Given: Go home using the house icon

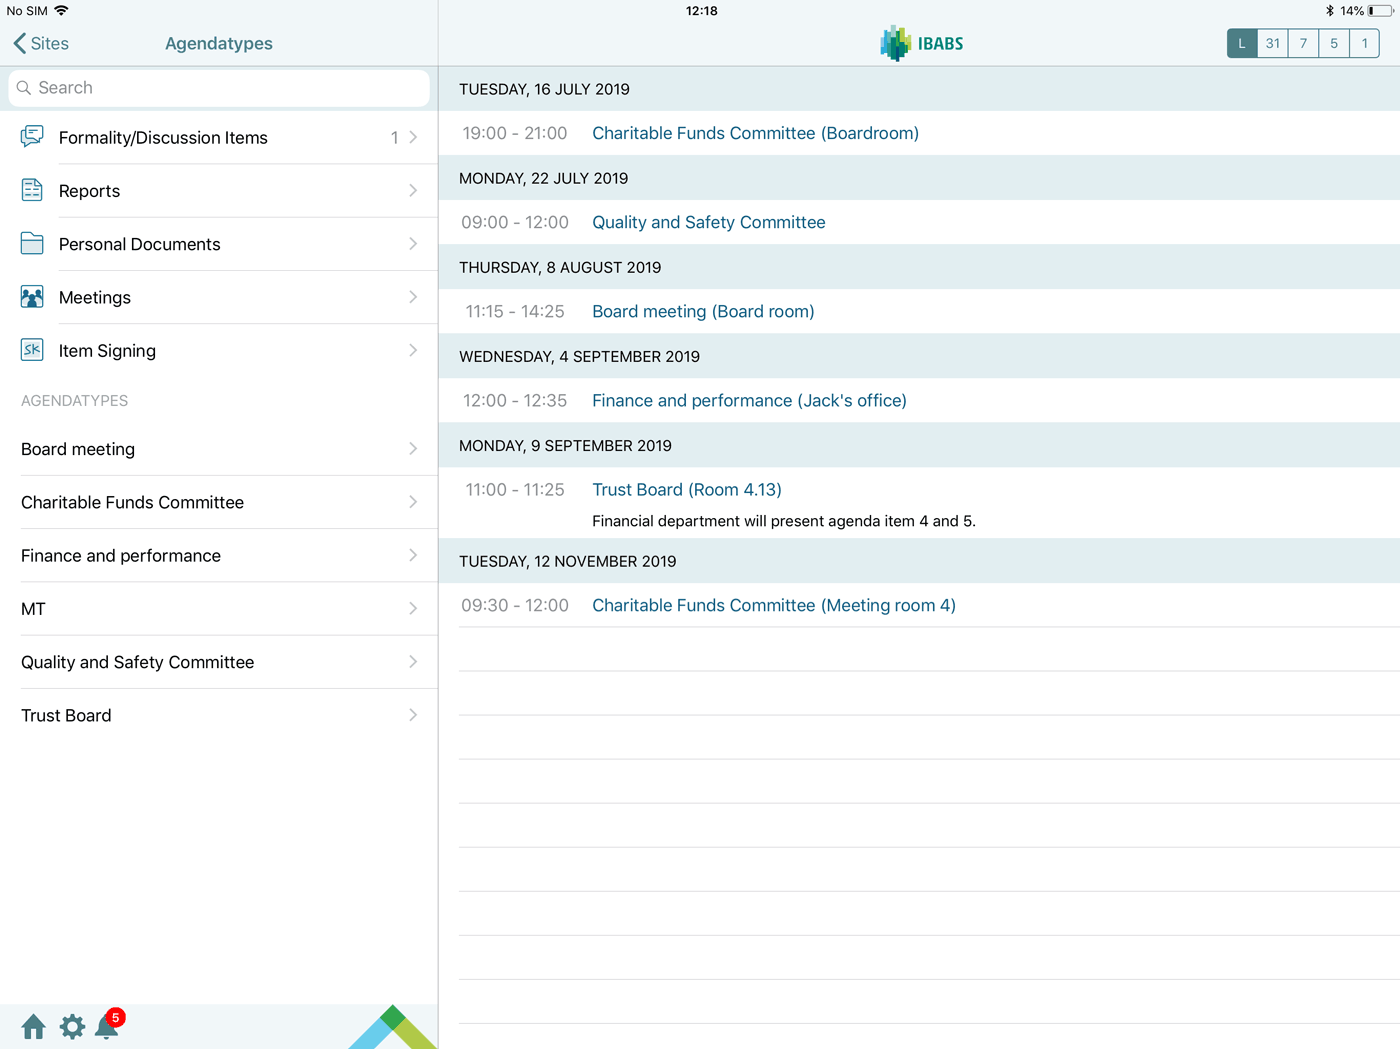Looking at the screenshot, I should point(33,1027).
